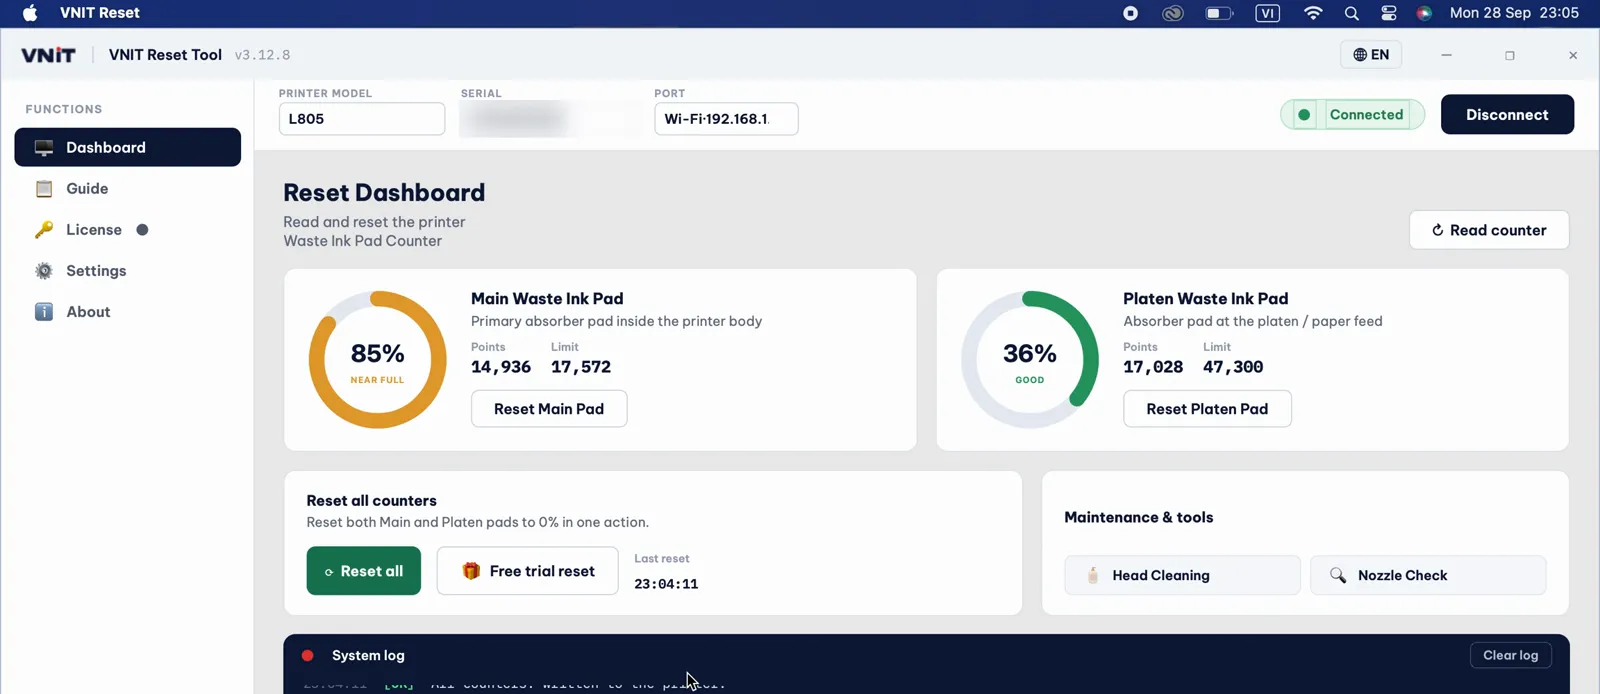This screenshot has height=694, width=1600.
Task: Click the Disconnect button
Action: [x=1507, y=114]
